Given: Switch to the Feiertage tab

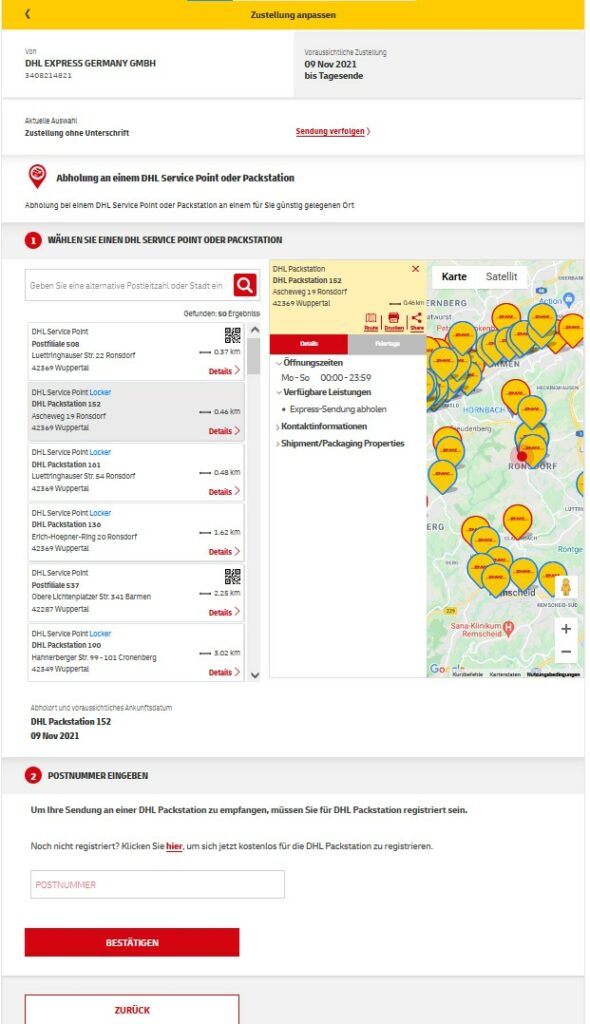Looking at the screenshot, I should click(x=387, y=344).
